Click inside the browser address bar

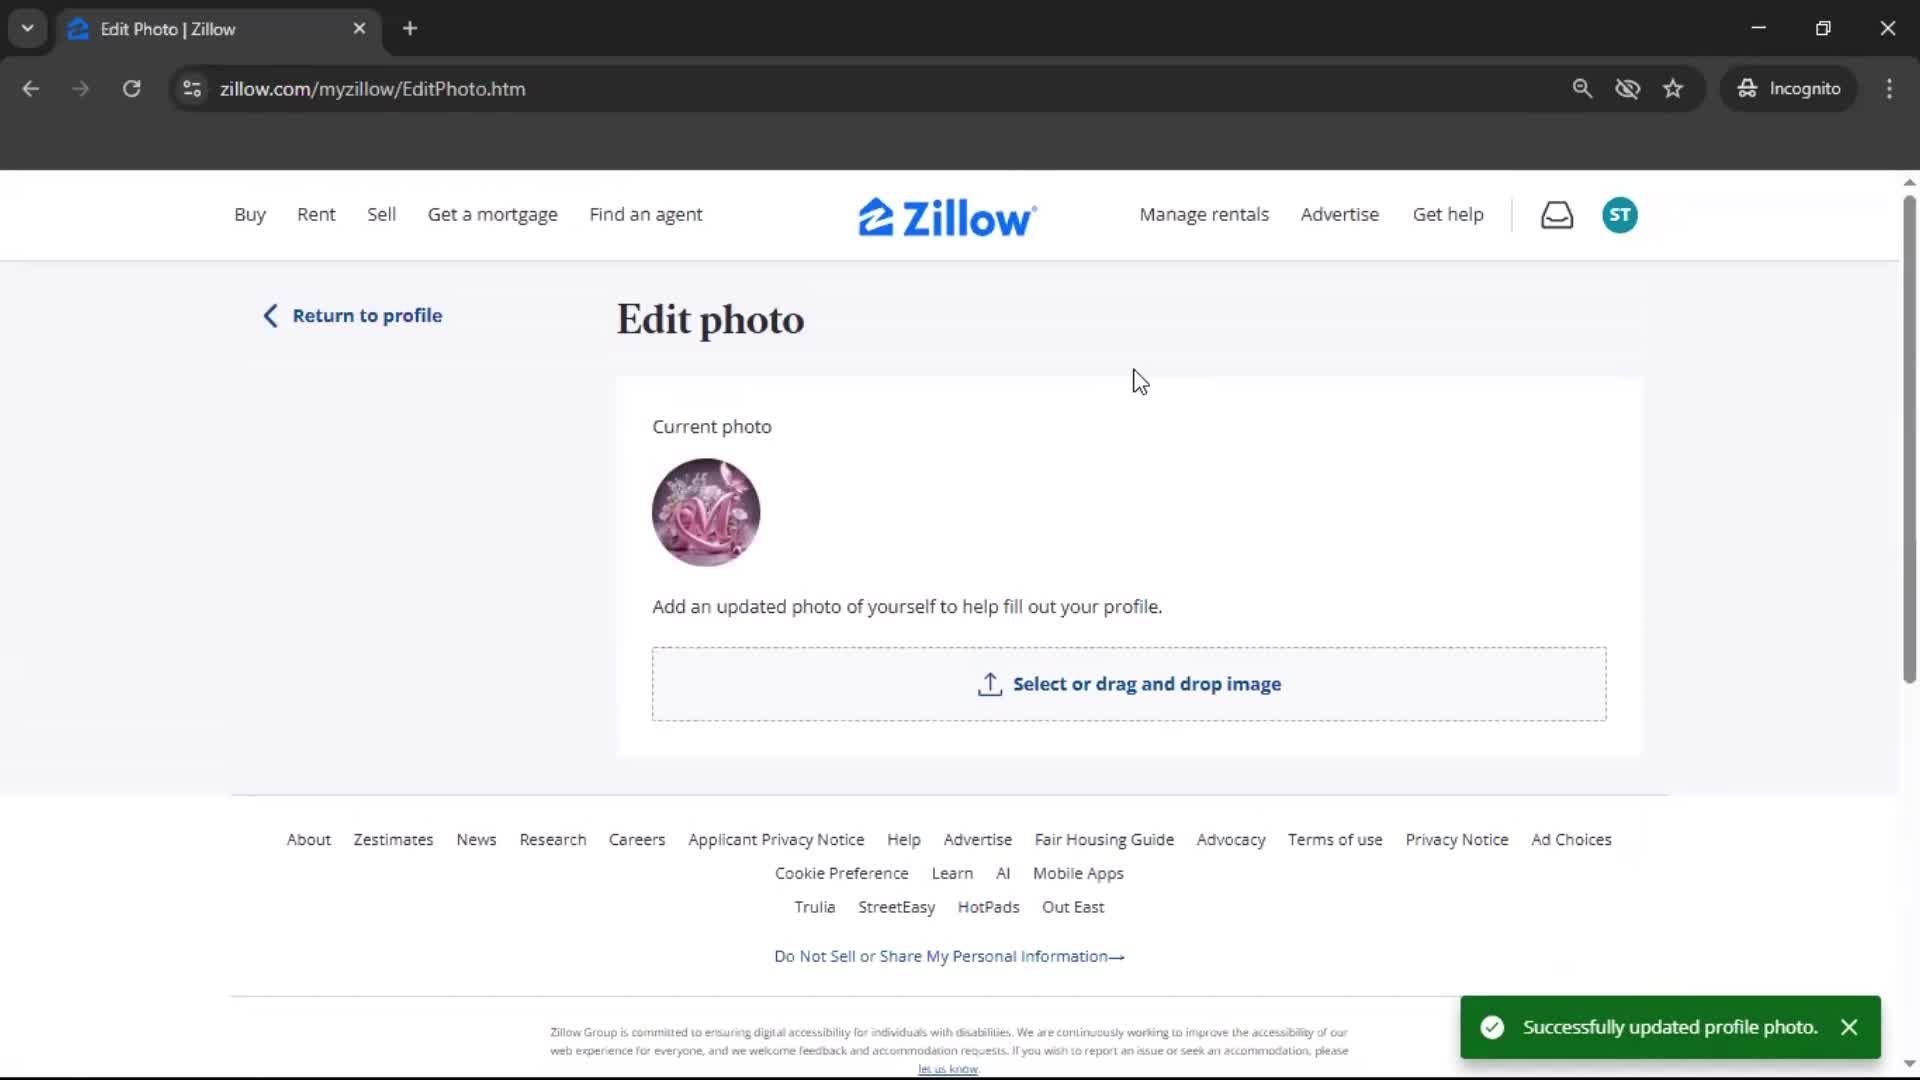[700, 88]
